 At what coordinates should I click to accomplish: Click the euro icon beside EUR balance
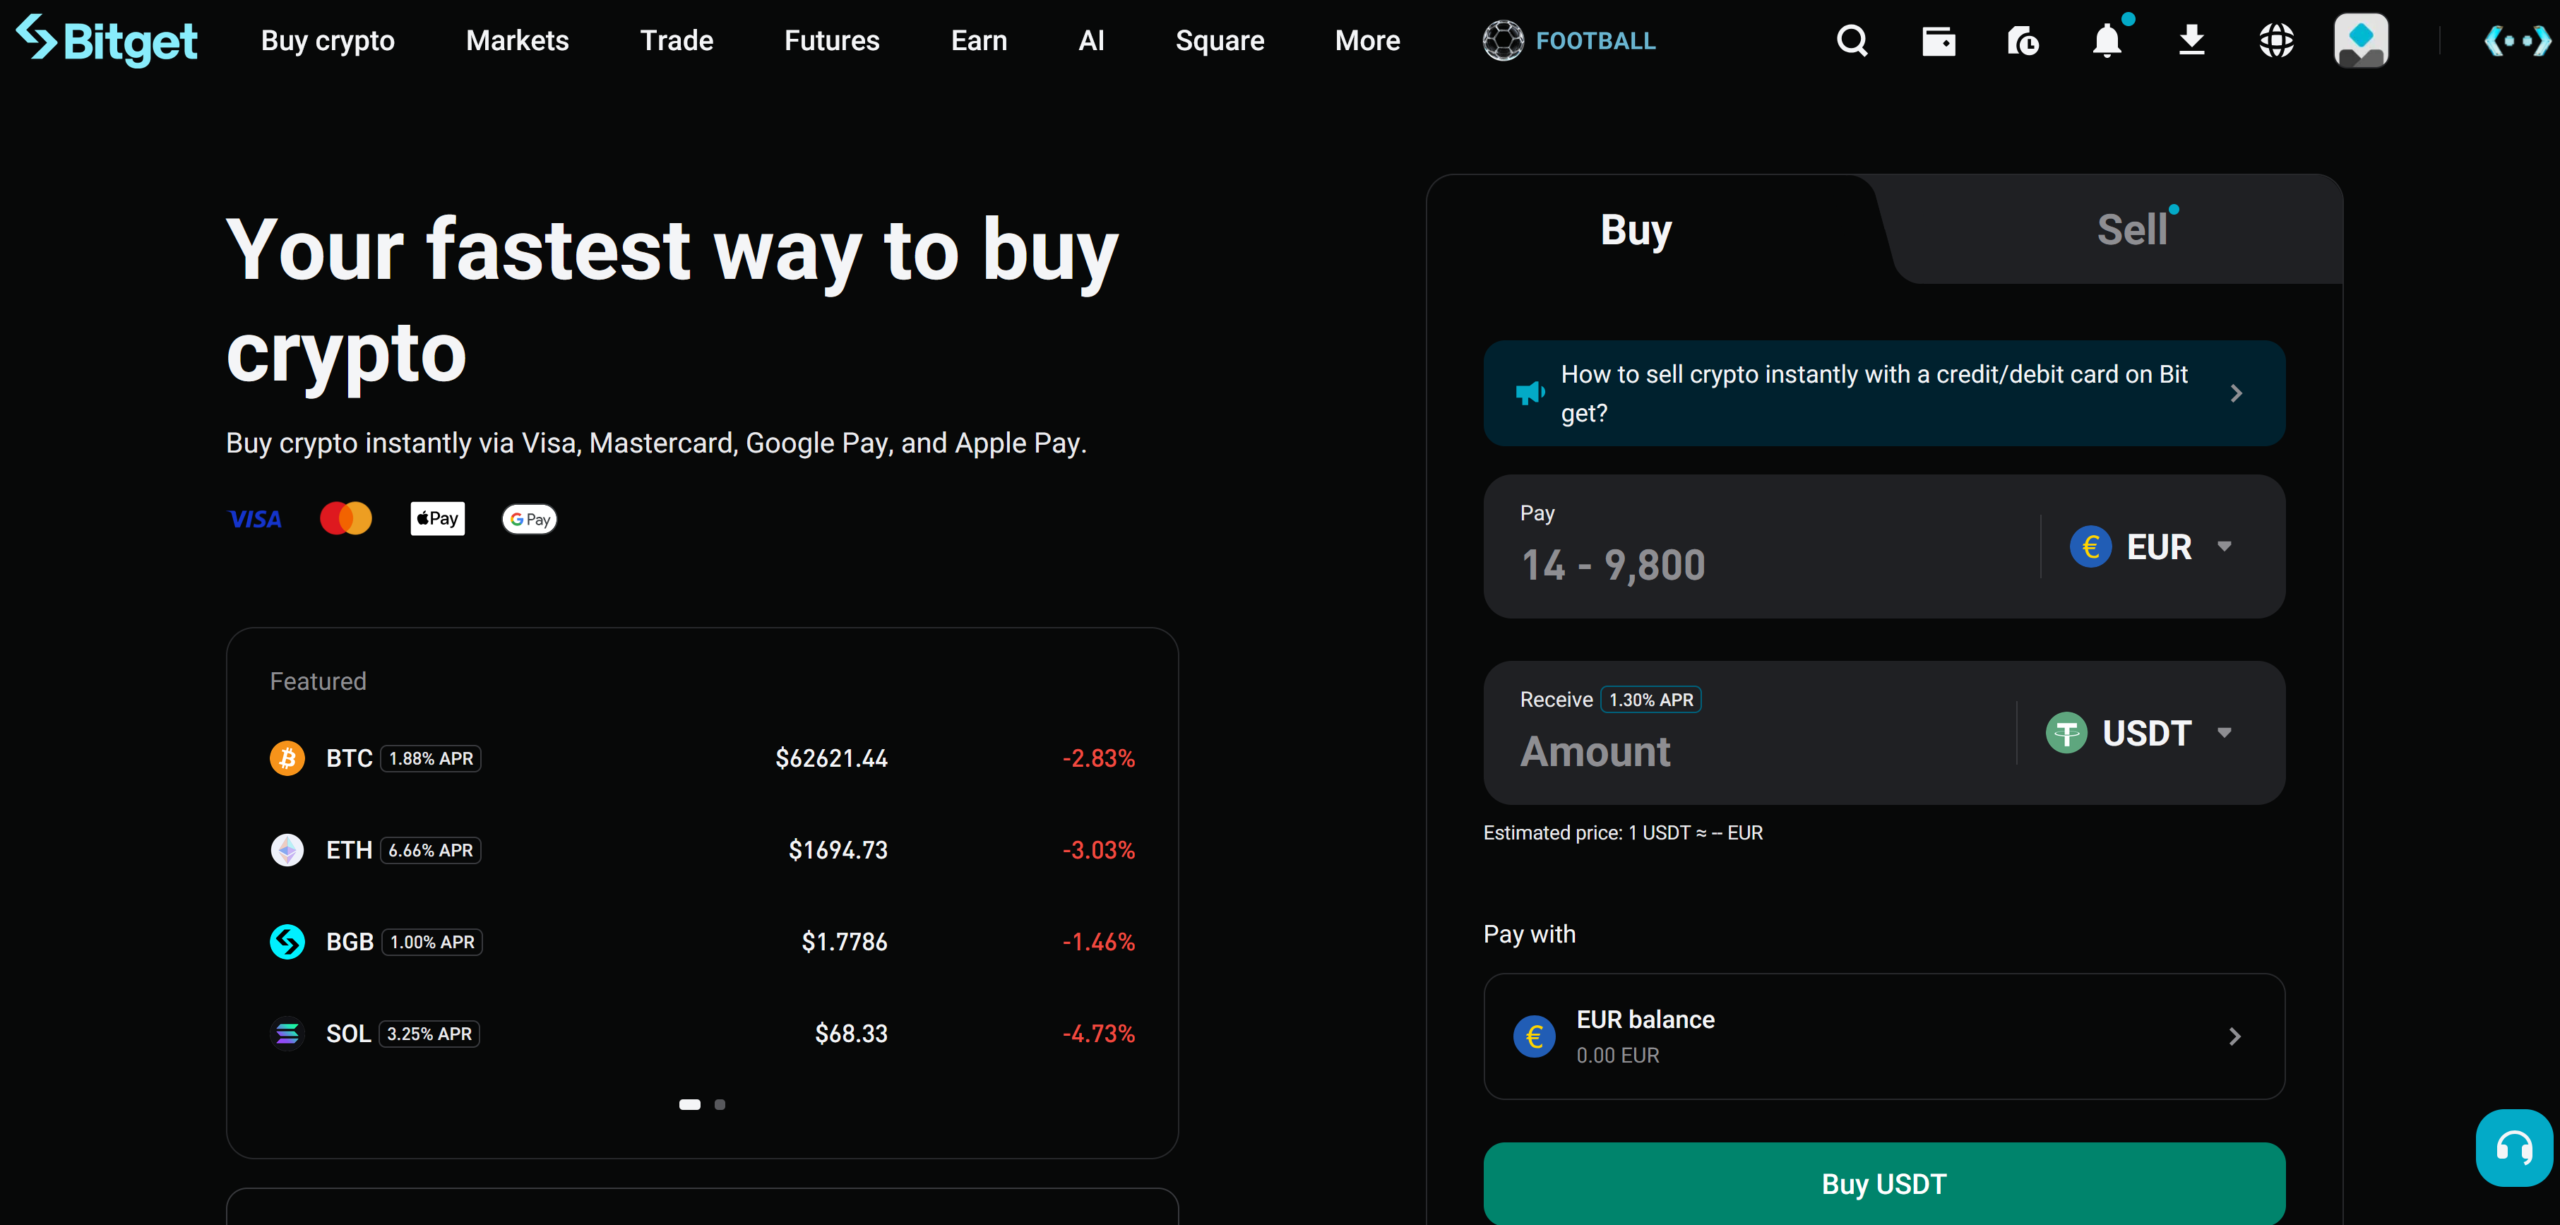[1534, 1037]
